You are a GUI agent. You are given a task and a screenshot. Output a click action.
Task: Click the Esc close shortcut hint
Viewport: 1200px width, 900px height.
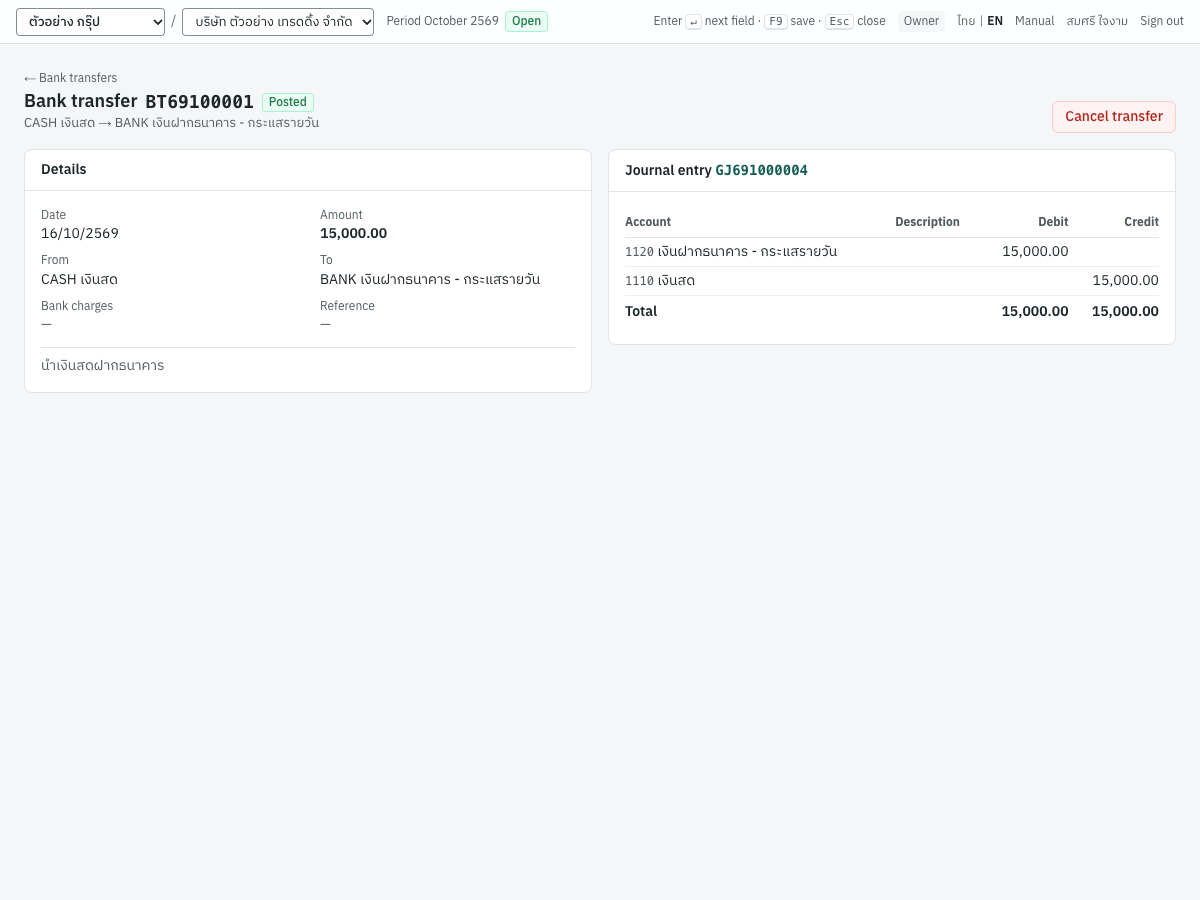coord(855,21)
